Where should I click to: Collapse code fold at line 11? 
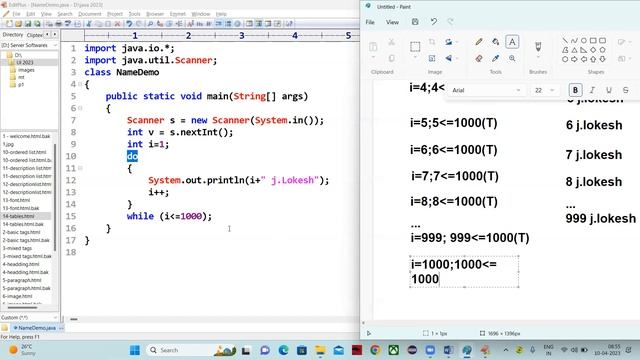point(80,168)
